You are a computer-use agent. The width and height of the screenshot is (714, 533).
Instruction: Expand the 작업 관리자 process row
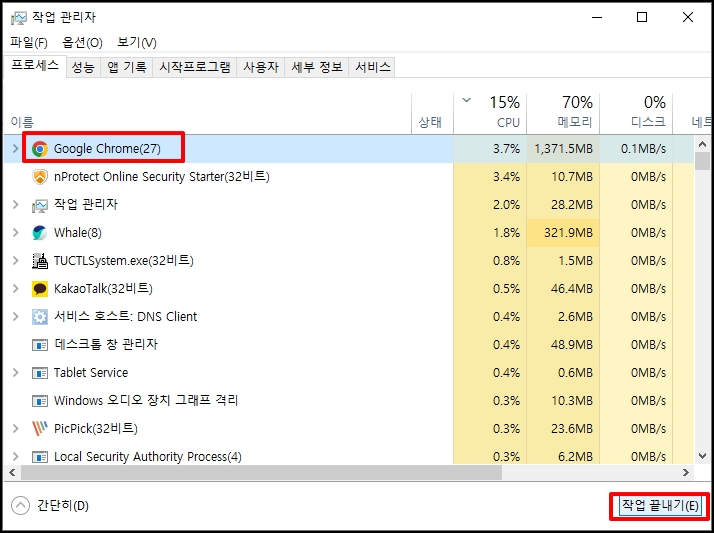(15, 204)
